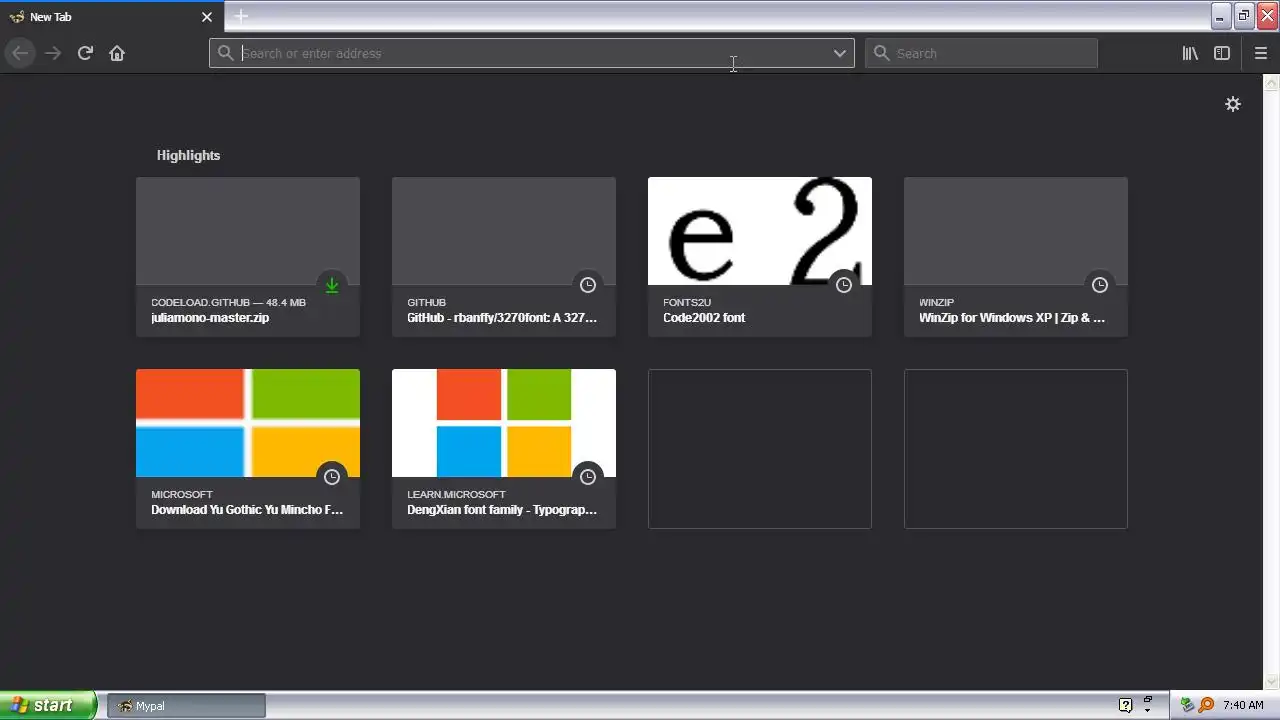
Task: Open DengXian font family tile
Action: click(x=504, y=449)
